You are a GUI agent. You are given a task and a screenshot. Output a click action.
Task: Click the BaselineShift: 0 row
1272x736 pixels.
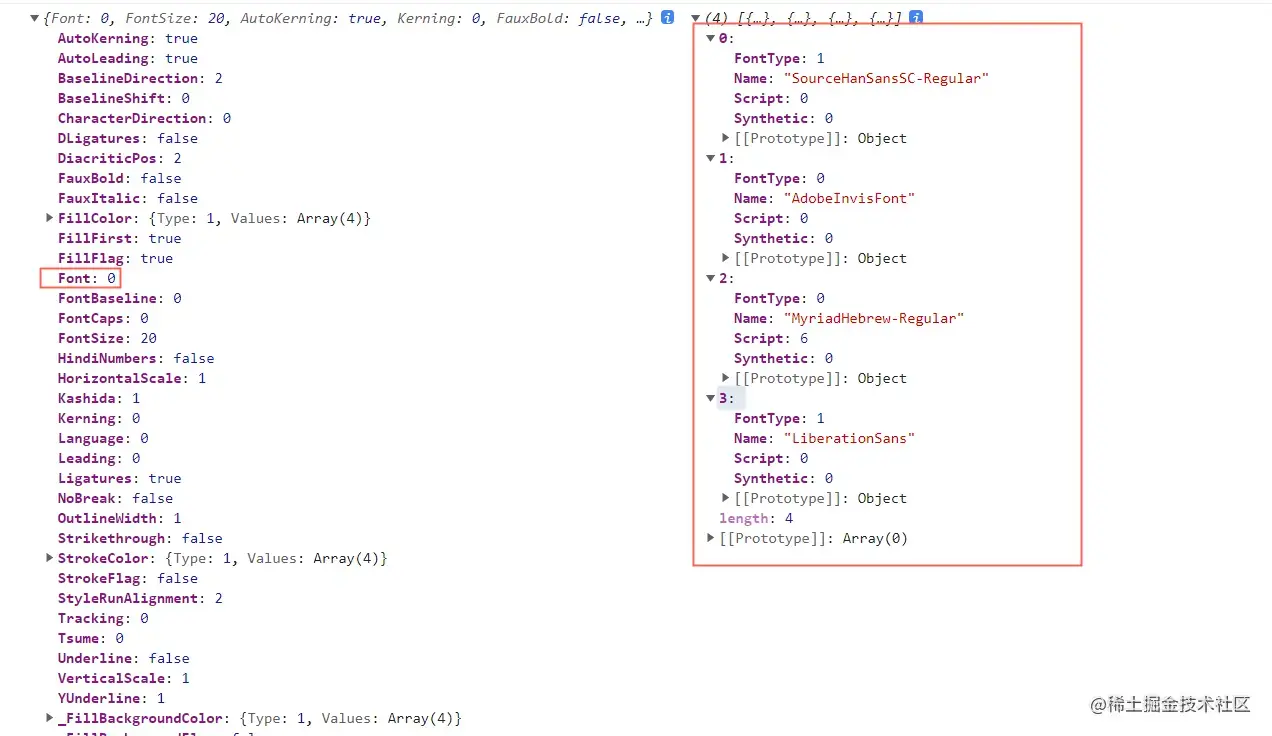(123, 98)
